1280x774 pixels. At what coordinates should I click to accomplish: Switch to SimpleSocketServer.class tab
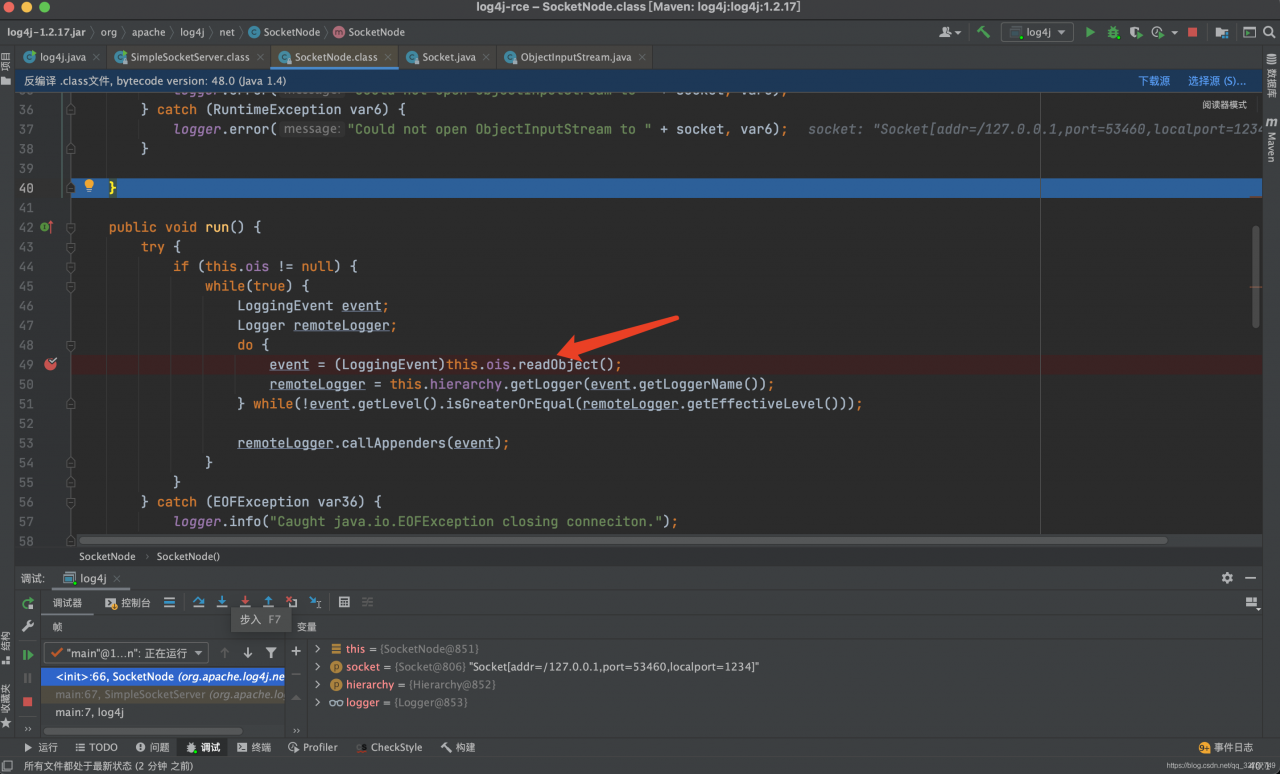point(190,57)
